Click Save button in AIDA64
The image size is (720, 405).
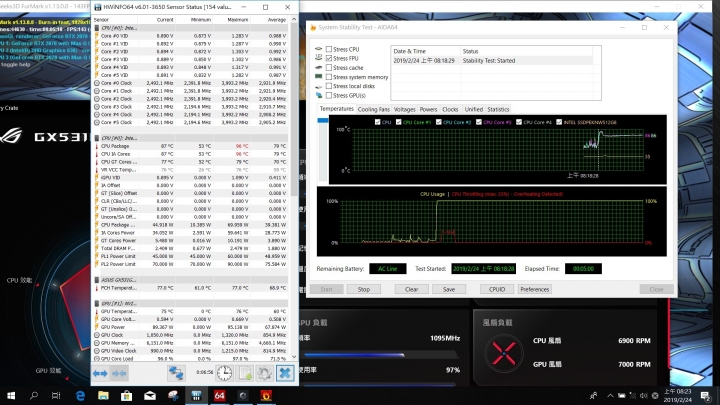click(x=449, y=289)
